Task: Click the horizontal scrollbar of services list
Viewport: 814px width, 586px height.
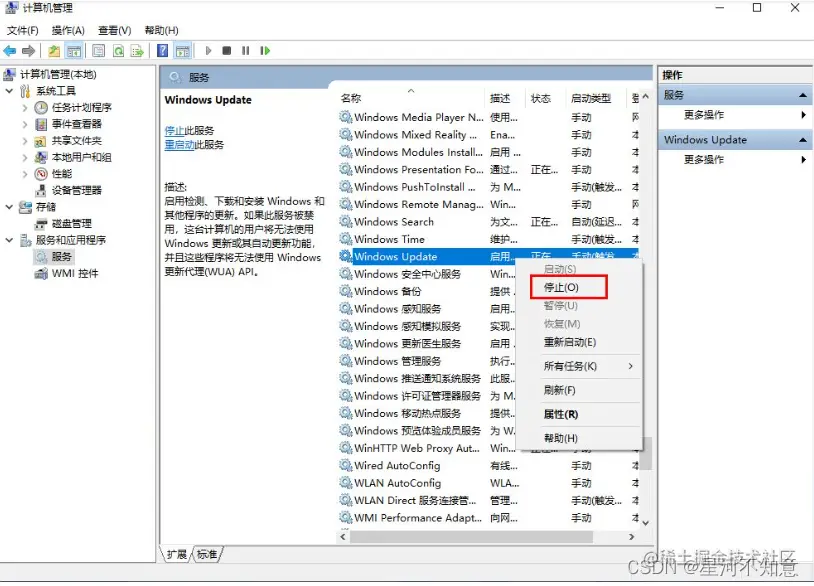Action: (471, 537)
